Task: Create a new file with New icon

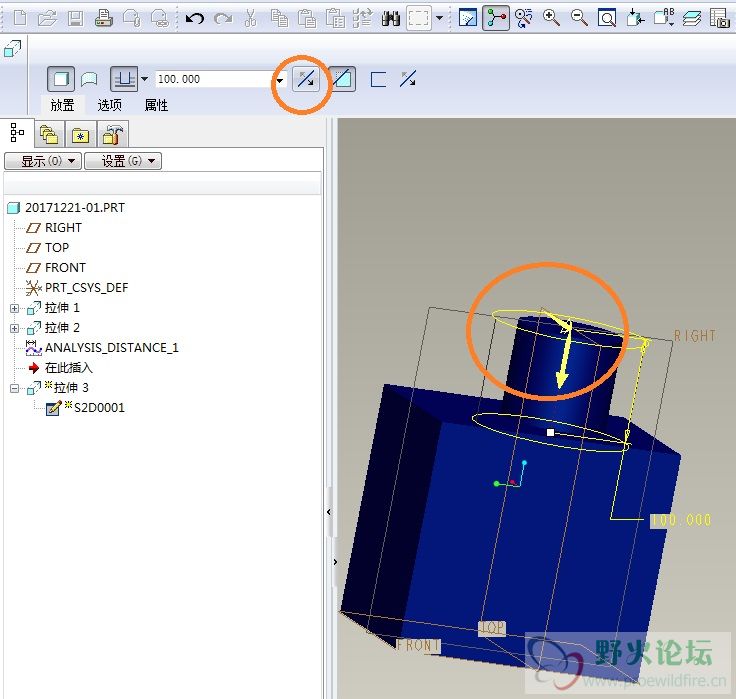Action: click(20, 18)
